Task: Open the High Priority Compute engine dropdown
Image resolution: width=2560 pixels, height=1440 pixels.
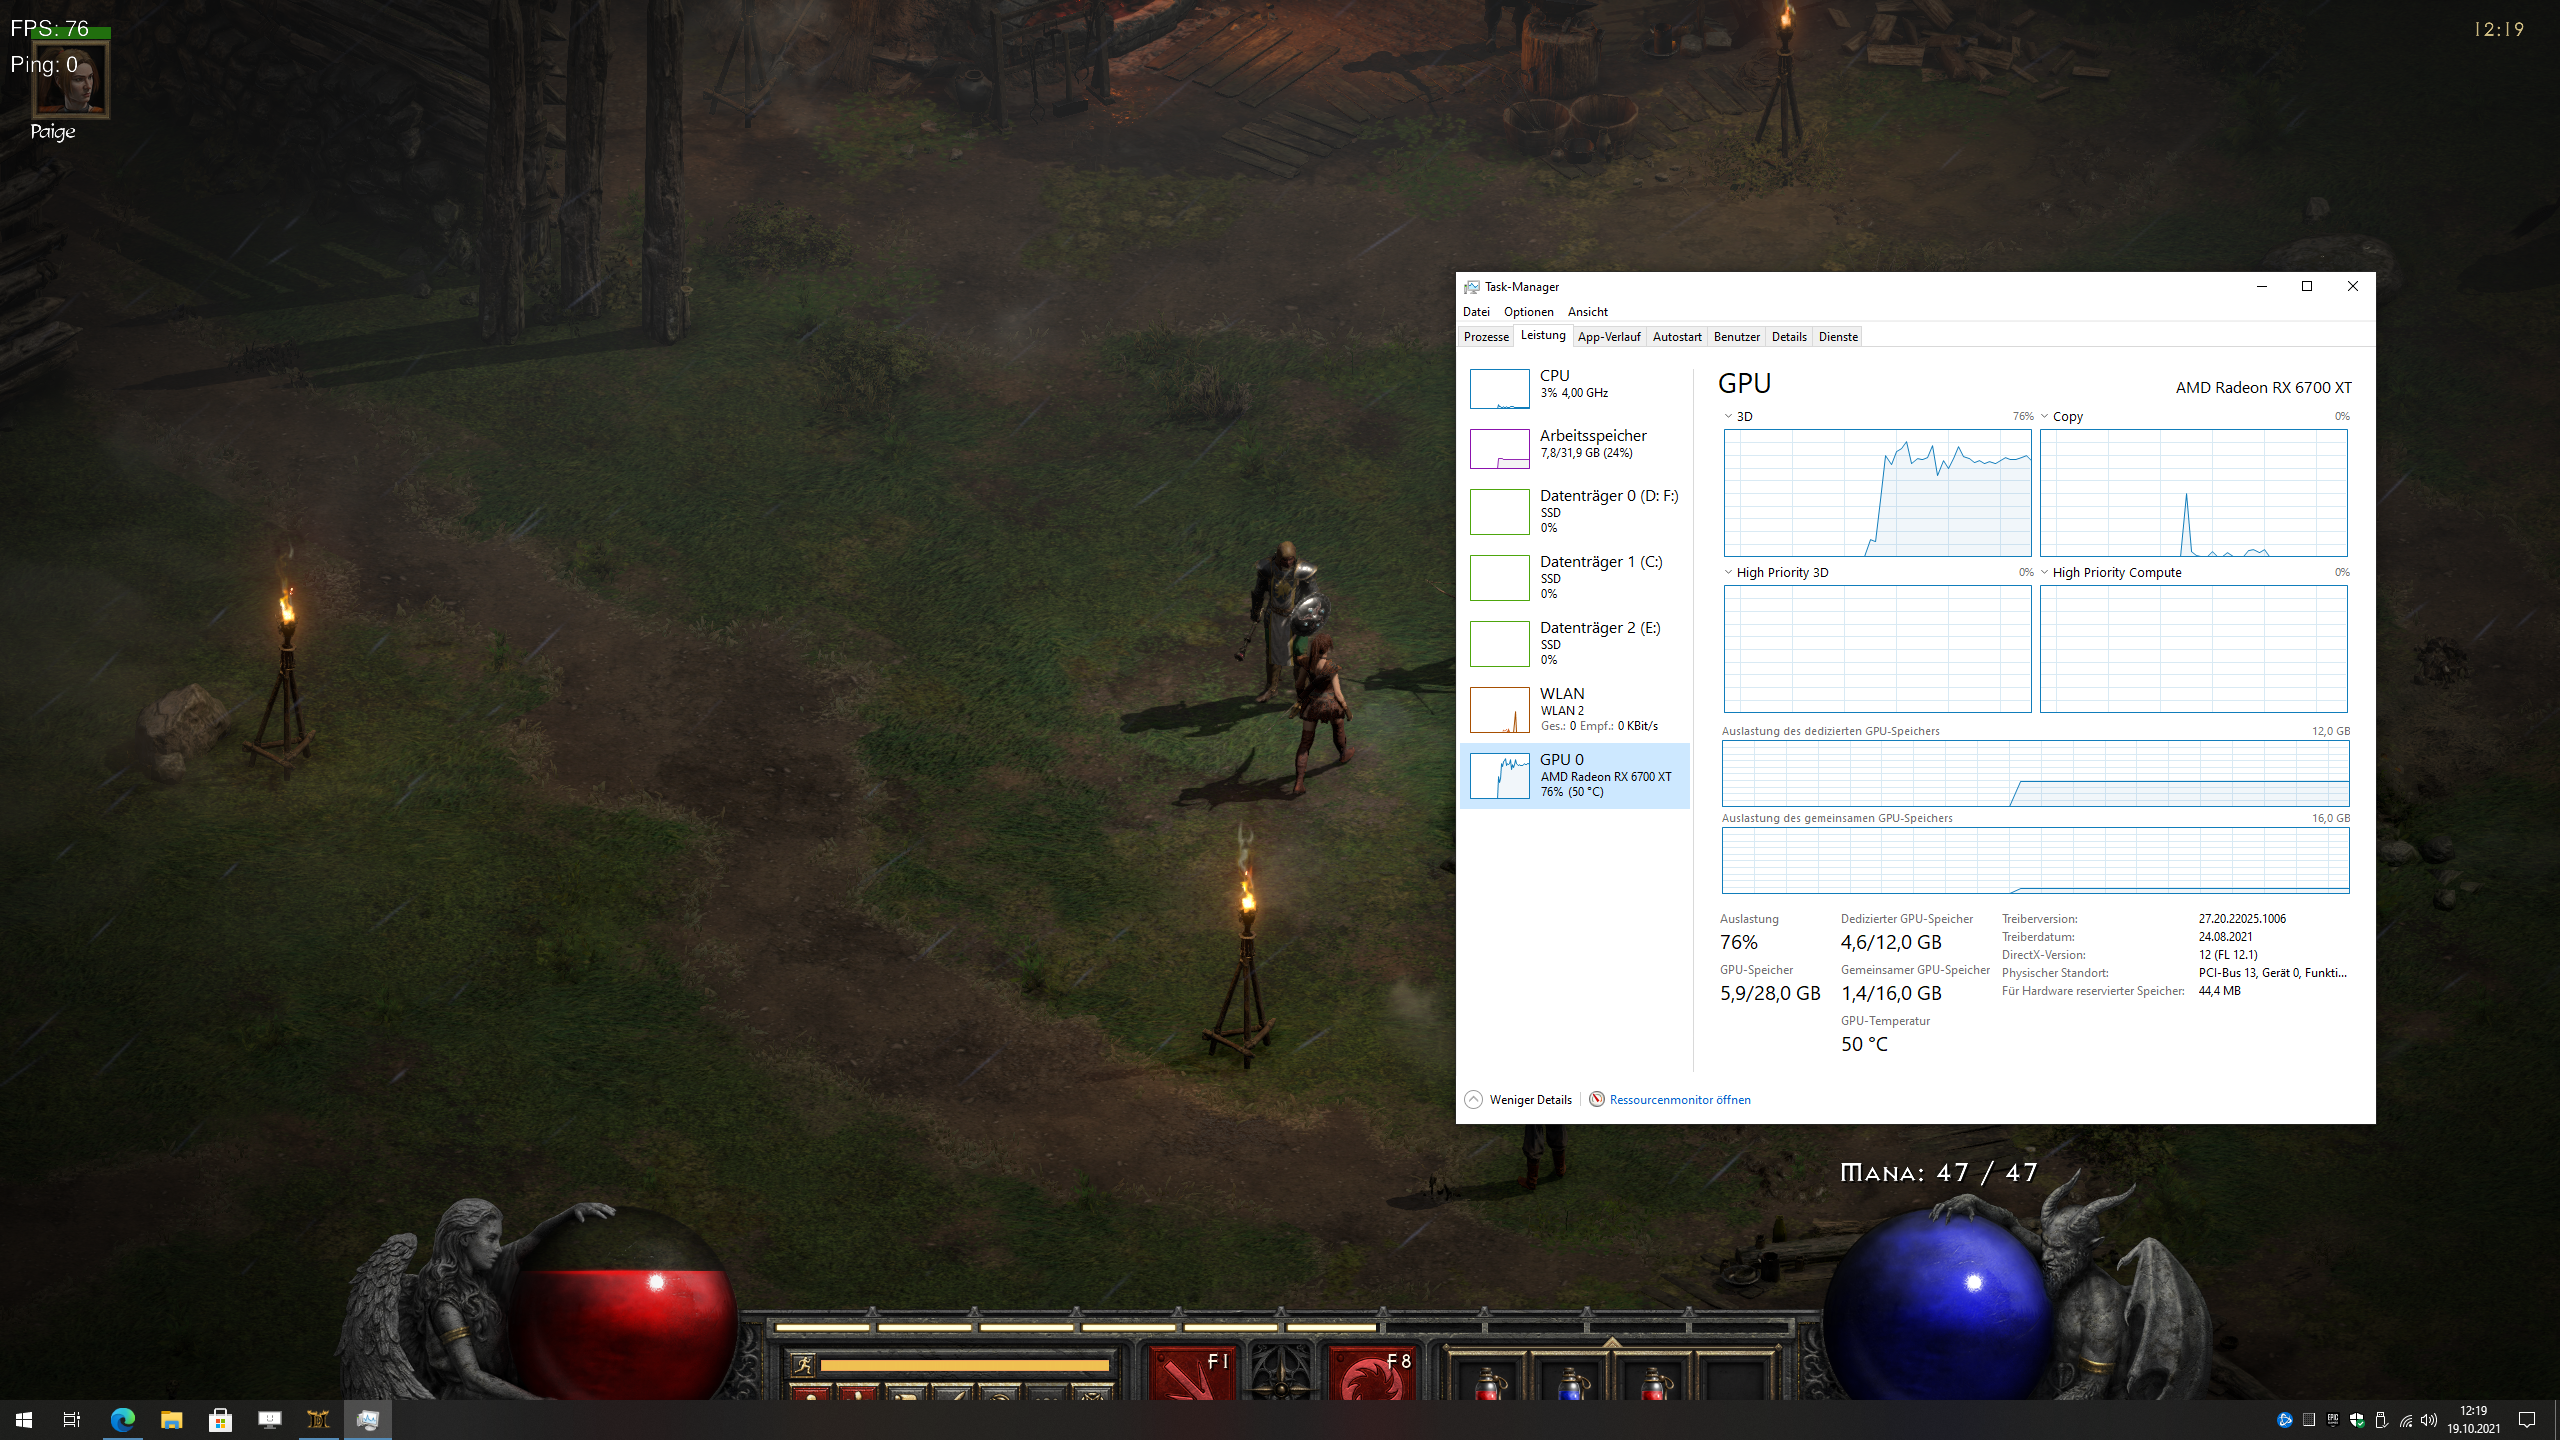Action: pos(2045,573)
